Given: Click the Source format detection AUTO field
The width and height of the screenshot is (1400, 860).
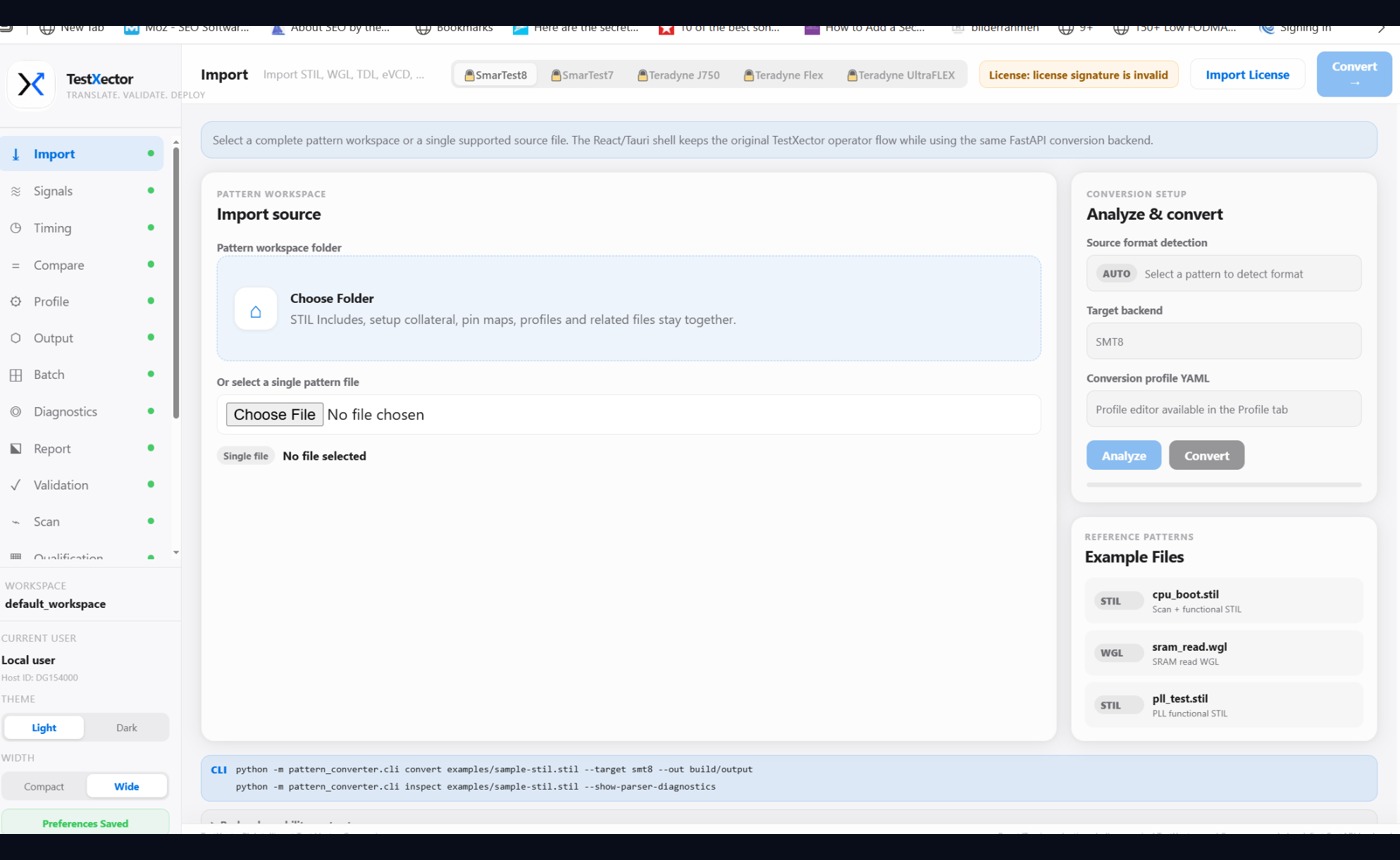Looking at the screenshot, I should point(1224,273).
